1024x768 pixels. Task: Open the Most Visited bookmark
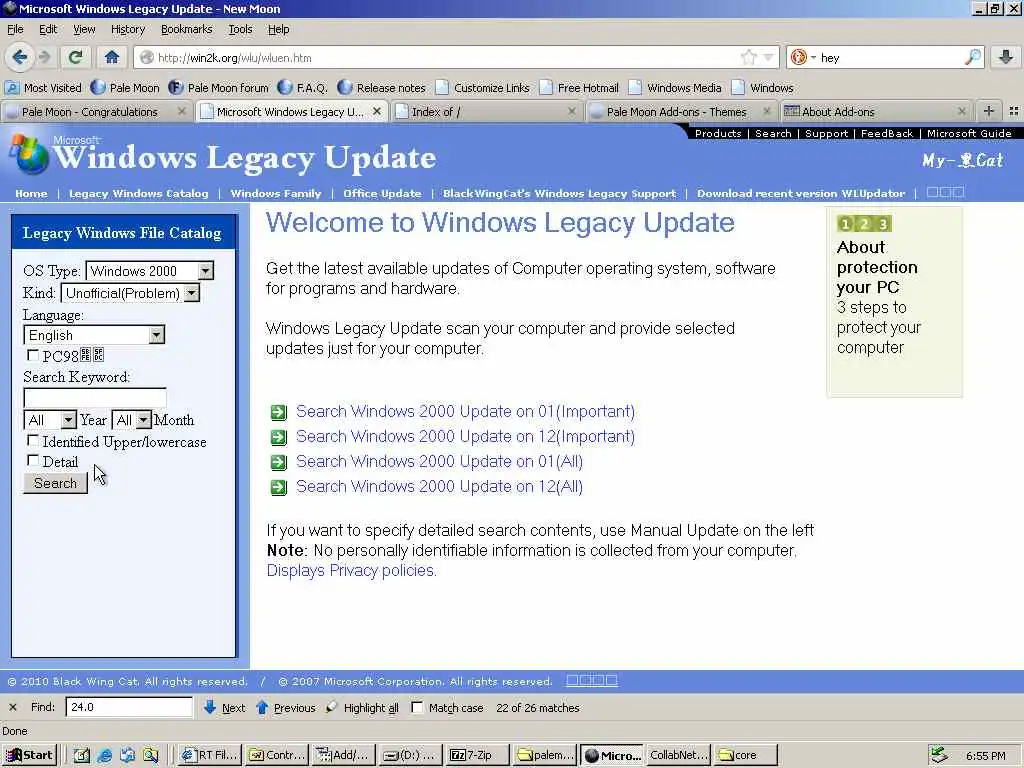(x=43, y=88)
